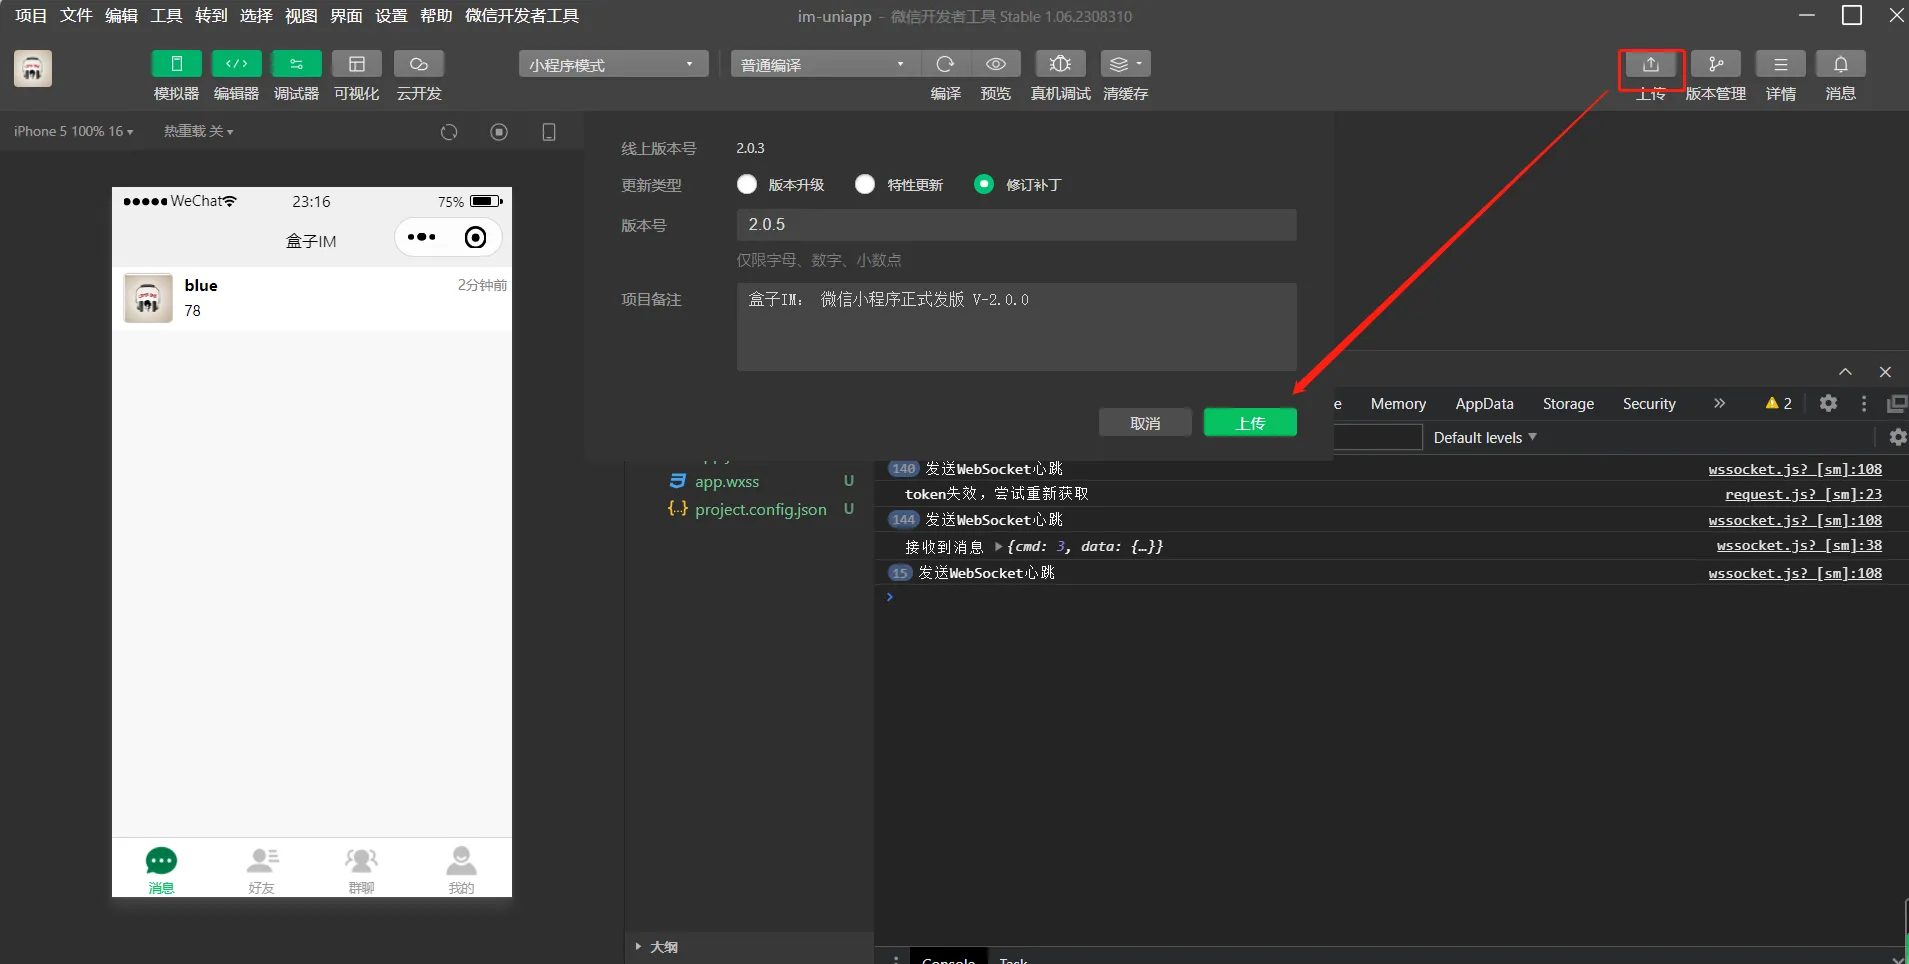Open wssocket.js source link at line 38
The height and width of the screenshot is (964, 1909).
tap(1798, 546)
